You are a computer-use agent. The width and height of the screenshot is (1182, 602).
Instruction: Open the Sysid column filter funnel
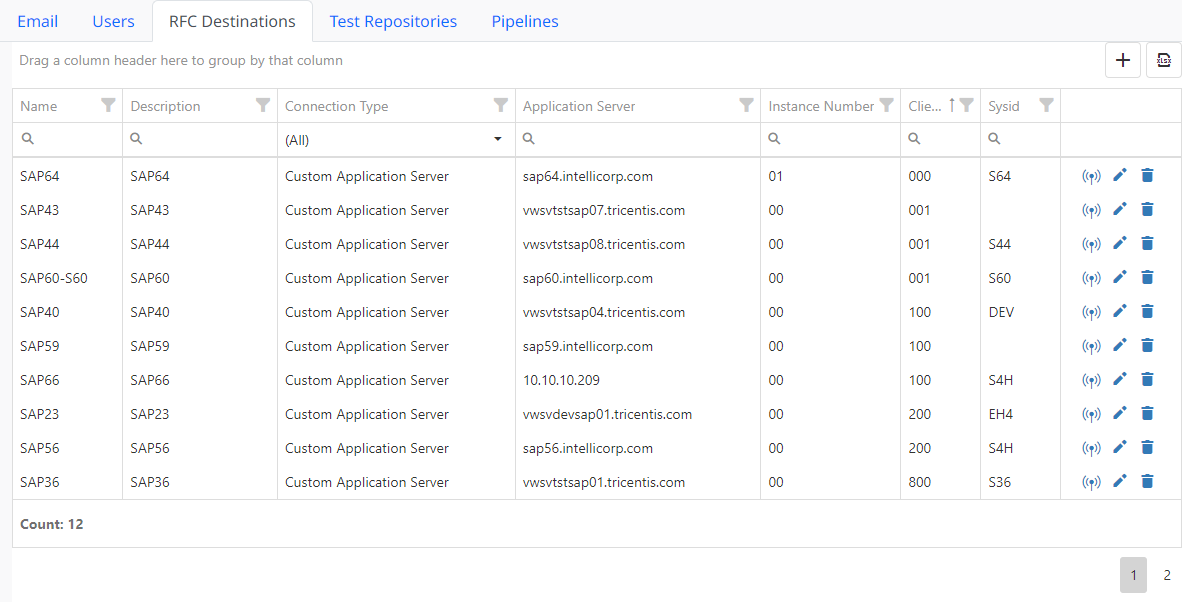(1046, 106)
